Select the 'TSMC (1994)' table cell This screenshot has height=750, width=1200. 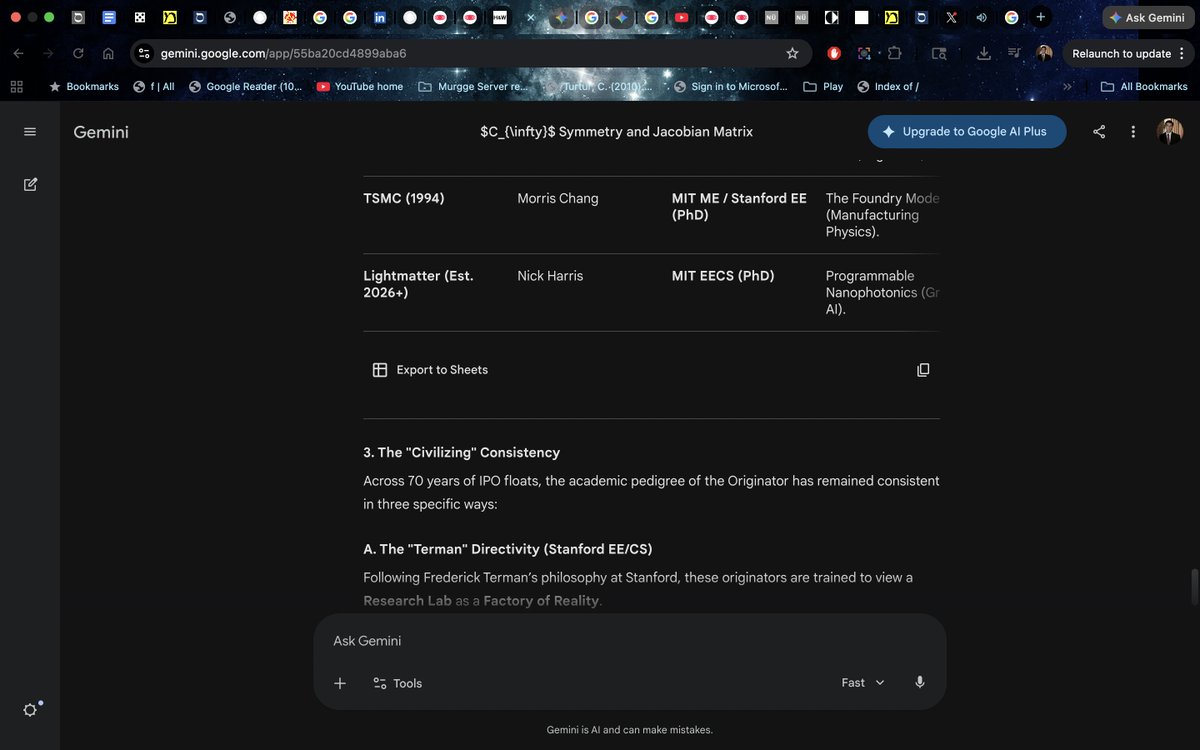pyautogui.click(x=404, y=198)
